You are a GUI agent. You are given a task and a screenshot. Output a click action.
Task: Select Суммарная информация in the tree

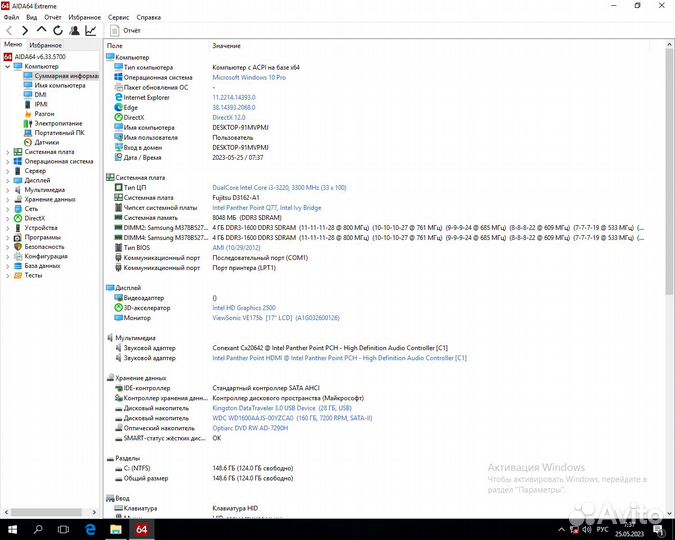pyautogui.click(x=61, y=76)
